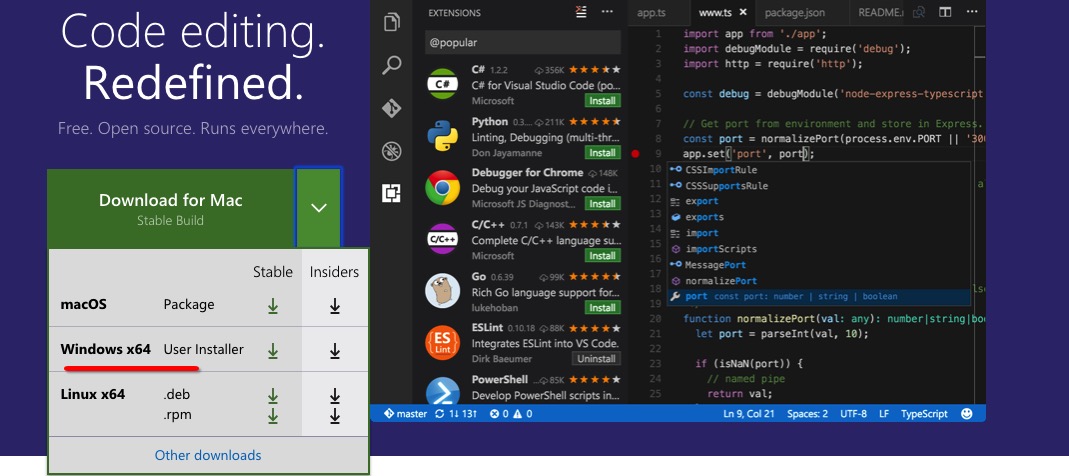Download Linux x64 .deb Stable arrow

[x=272, y=396]
